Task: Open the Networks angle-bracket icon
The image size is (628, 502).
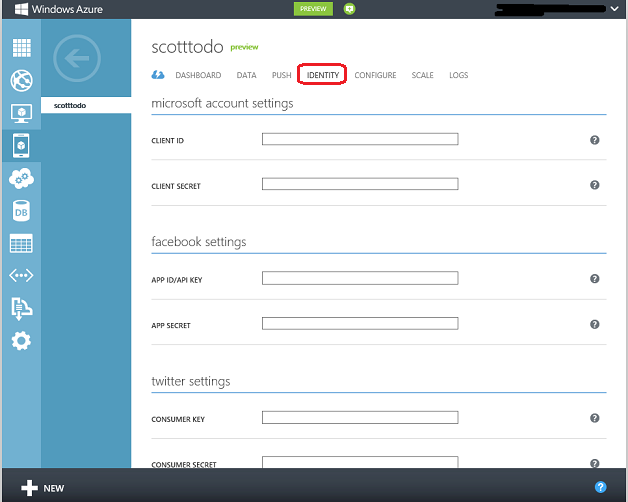Action: pos(21,275)
